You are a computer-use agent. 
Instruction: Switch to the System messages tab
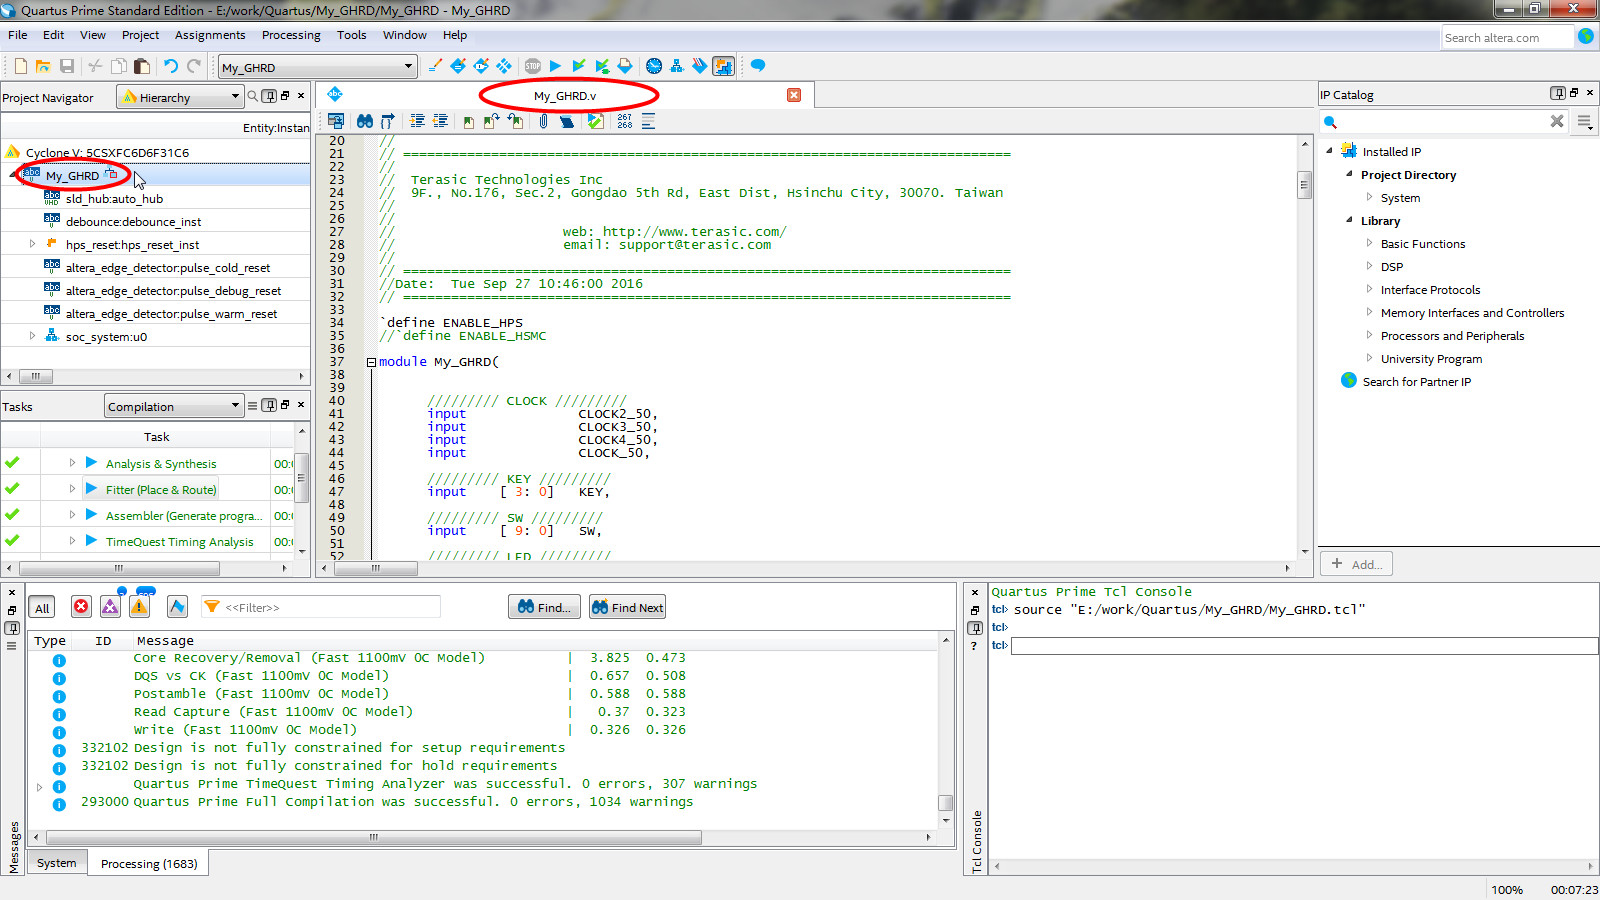tap(56, 863)
